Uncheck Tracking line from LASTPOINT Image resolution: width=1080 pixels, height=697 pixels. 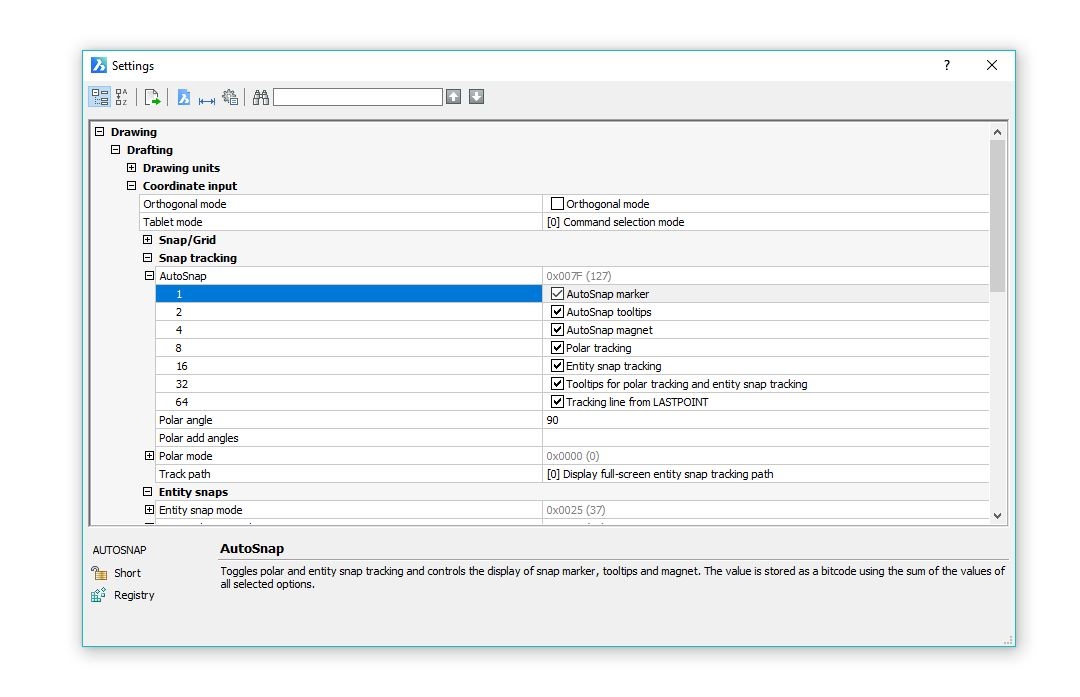click(557, 402)
